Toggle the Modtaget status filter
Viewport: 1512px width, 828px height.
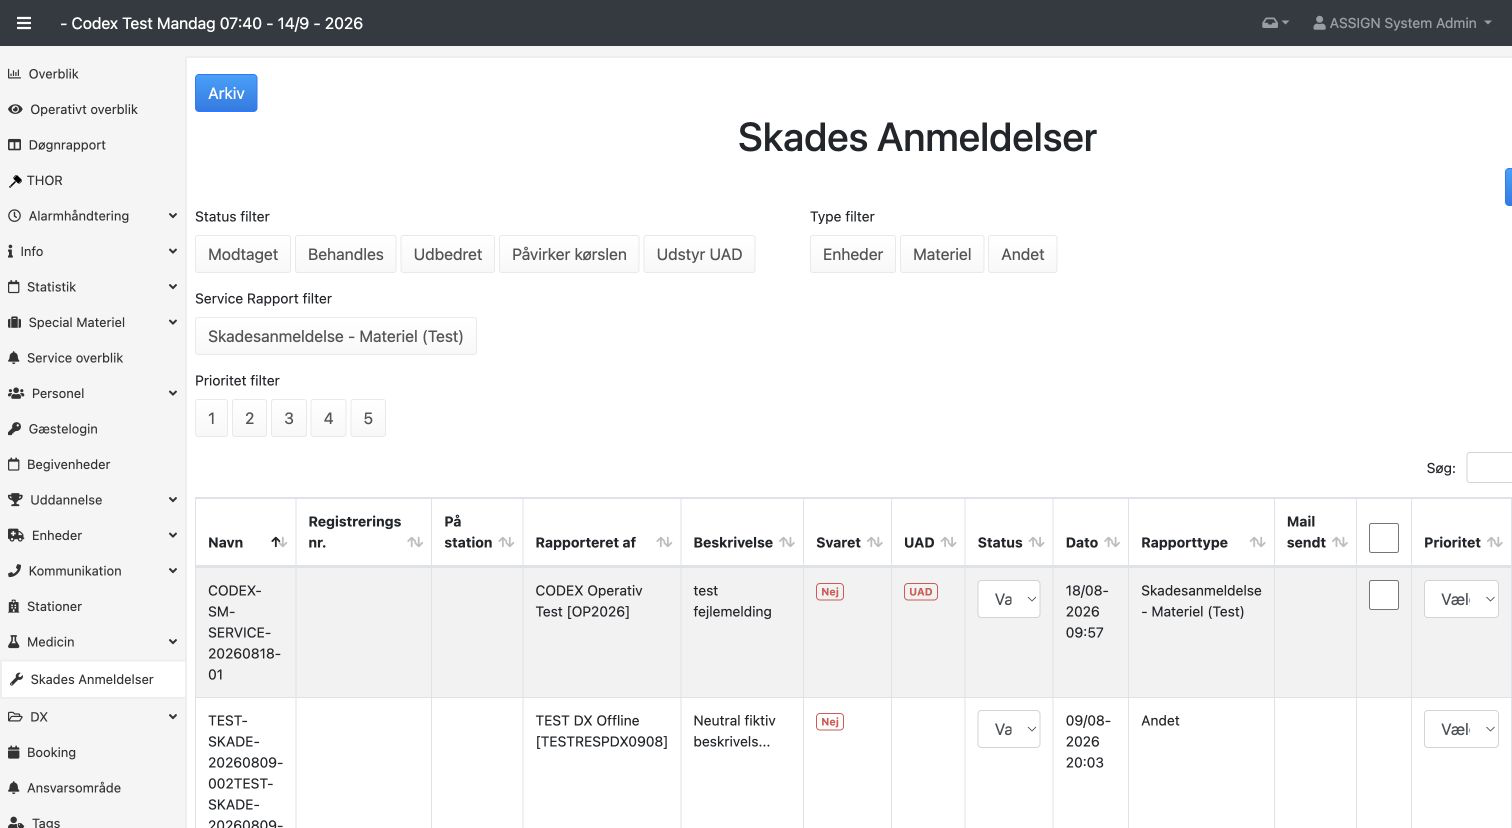coord(243,254)
